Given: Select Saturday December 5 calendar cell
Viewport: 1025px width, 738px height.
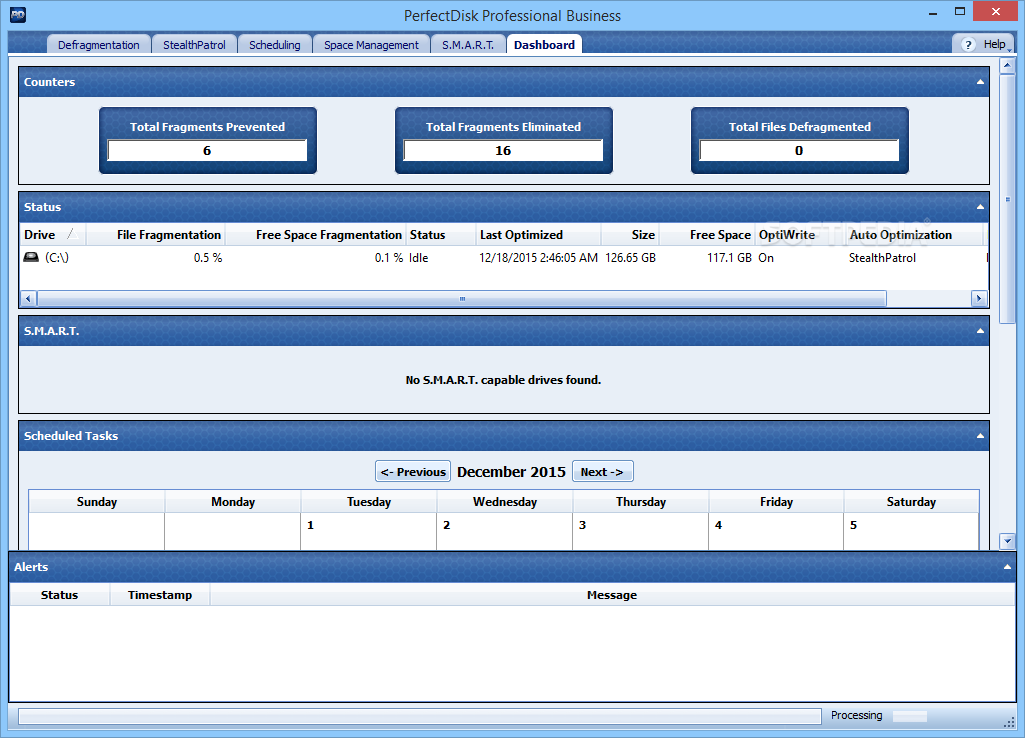Looking at the screenshot, I should 911,531.
